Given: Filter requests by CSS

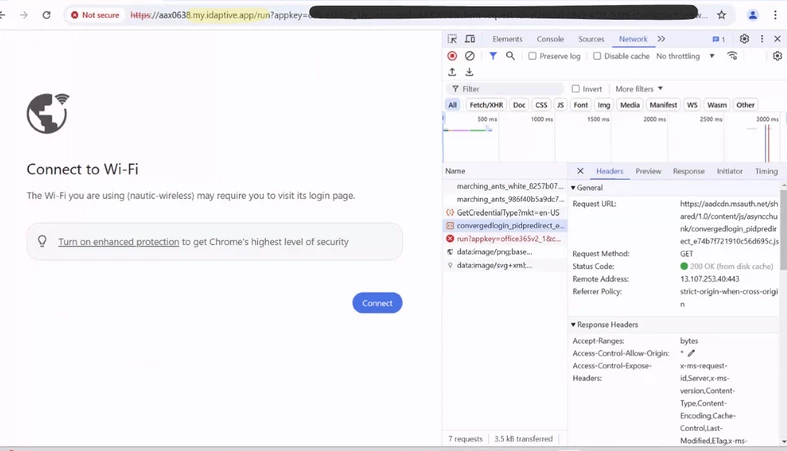Looking at the screenshot, I should (541, 105).
